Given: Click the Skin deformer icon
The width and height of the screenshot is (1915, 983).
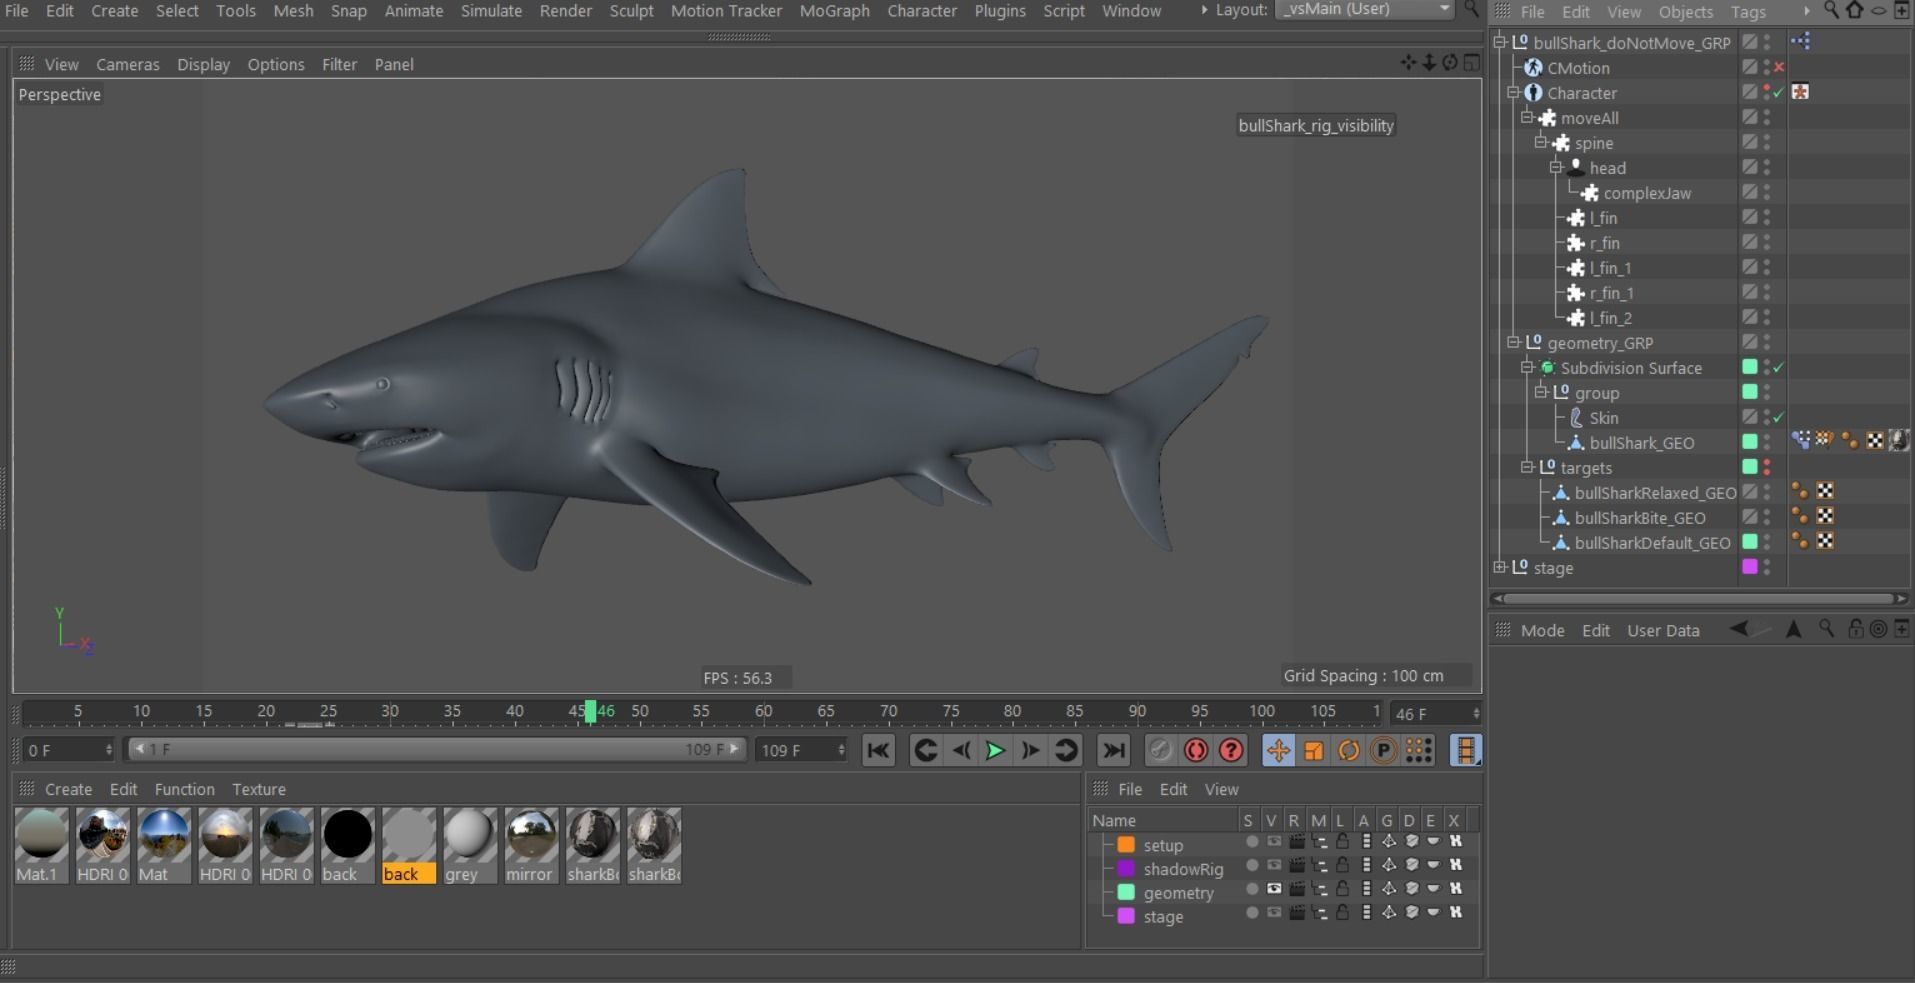Looking at the screenshot, I should [1576, 418].
